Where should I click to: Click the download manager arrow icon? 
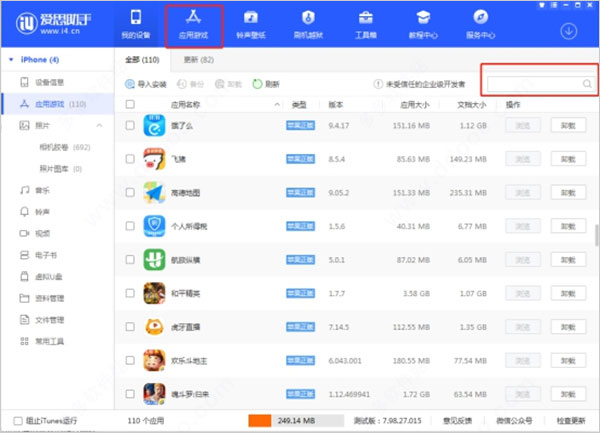pyautogui.click(x=568, y=30)
